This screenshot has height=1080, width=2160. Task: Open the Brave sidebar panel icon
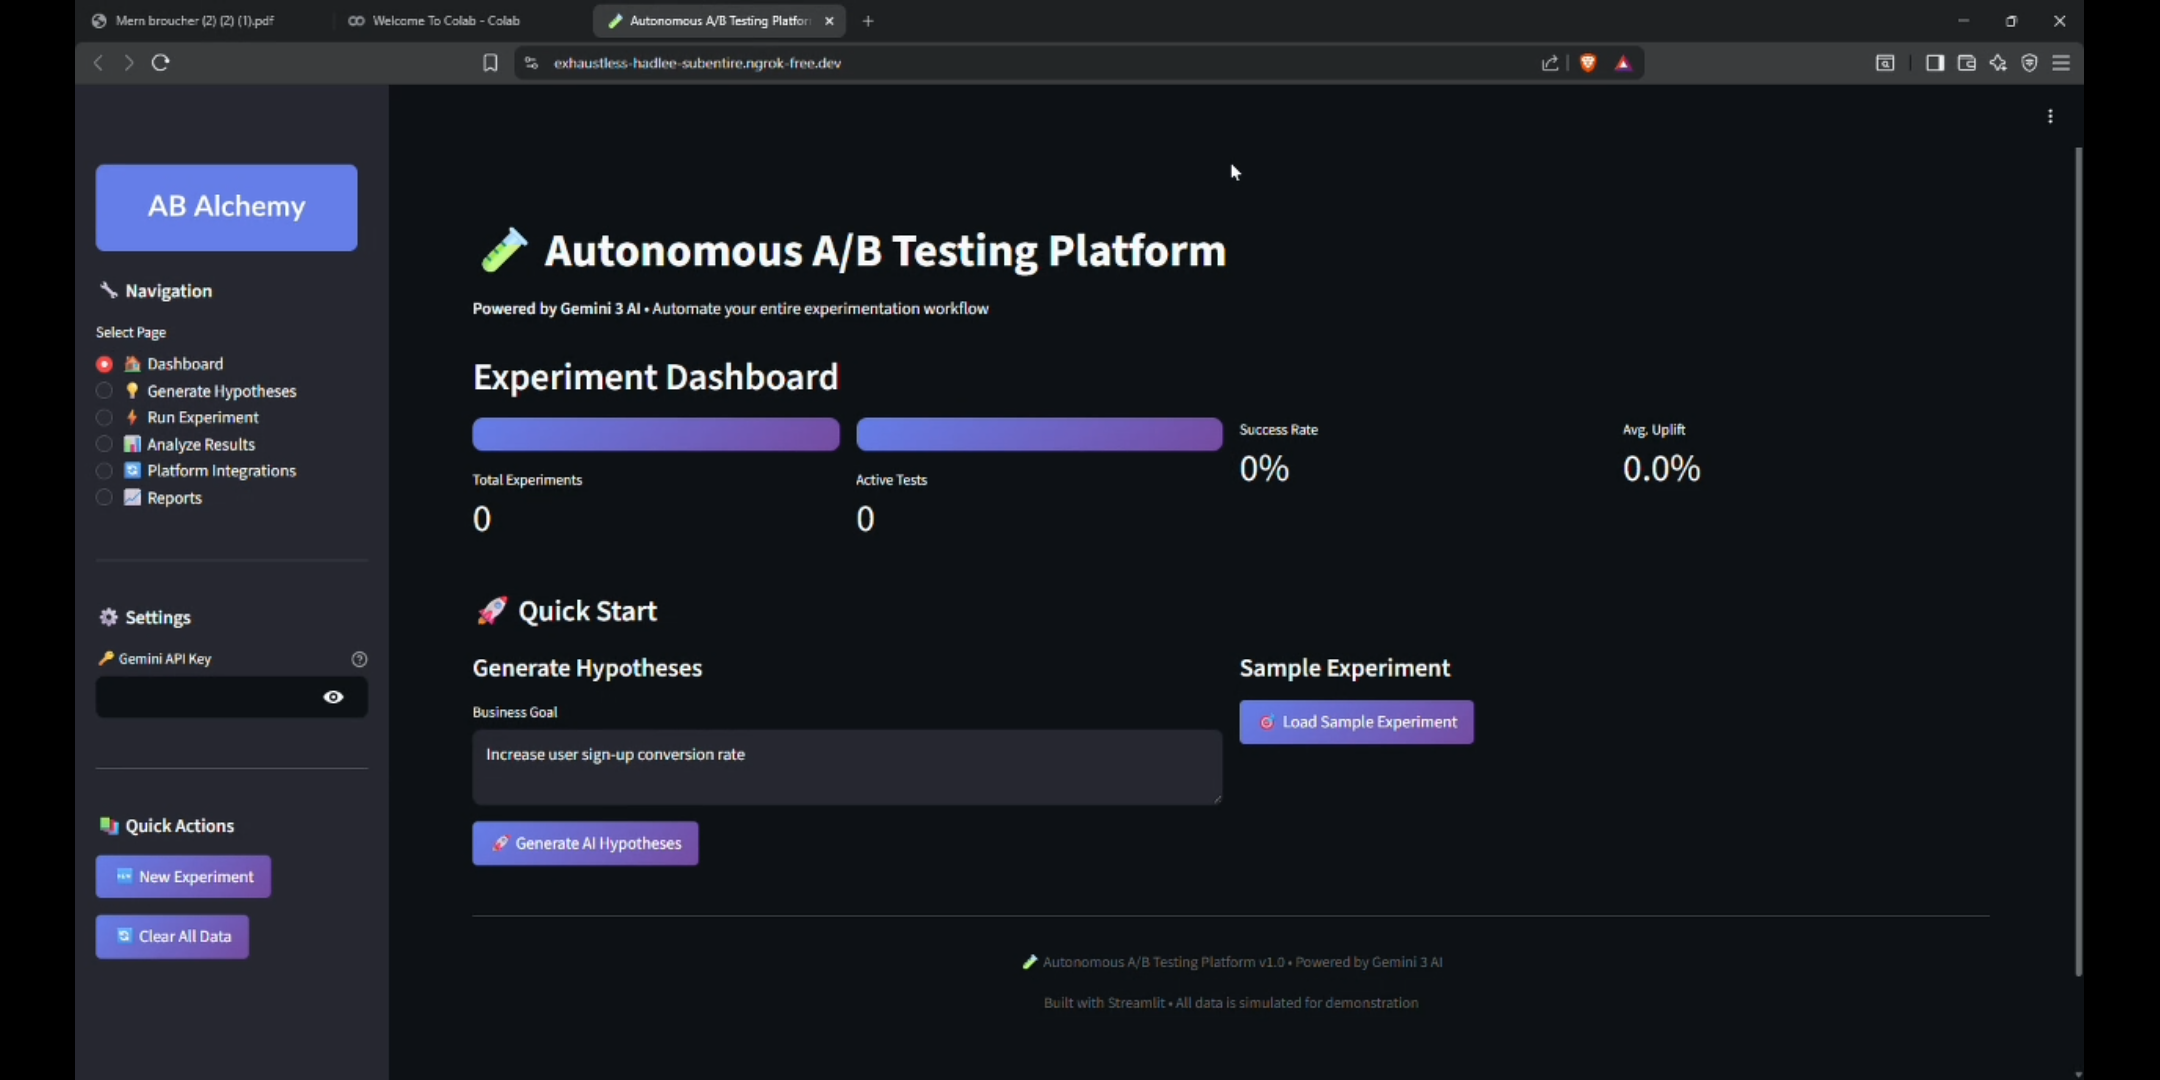point(1934,63)
